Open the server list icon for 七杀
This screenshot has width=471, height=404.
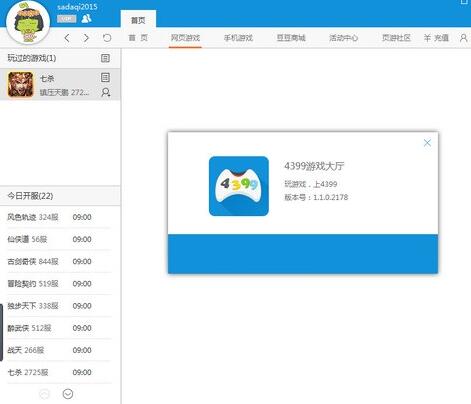coord(105,78)
